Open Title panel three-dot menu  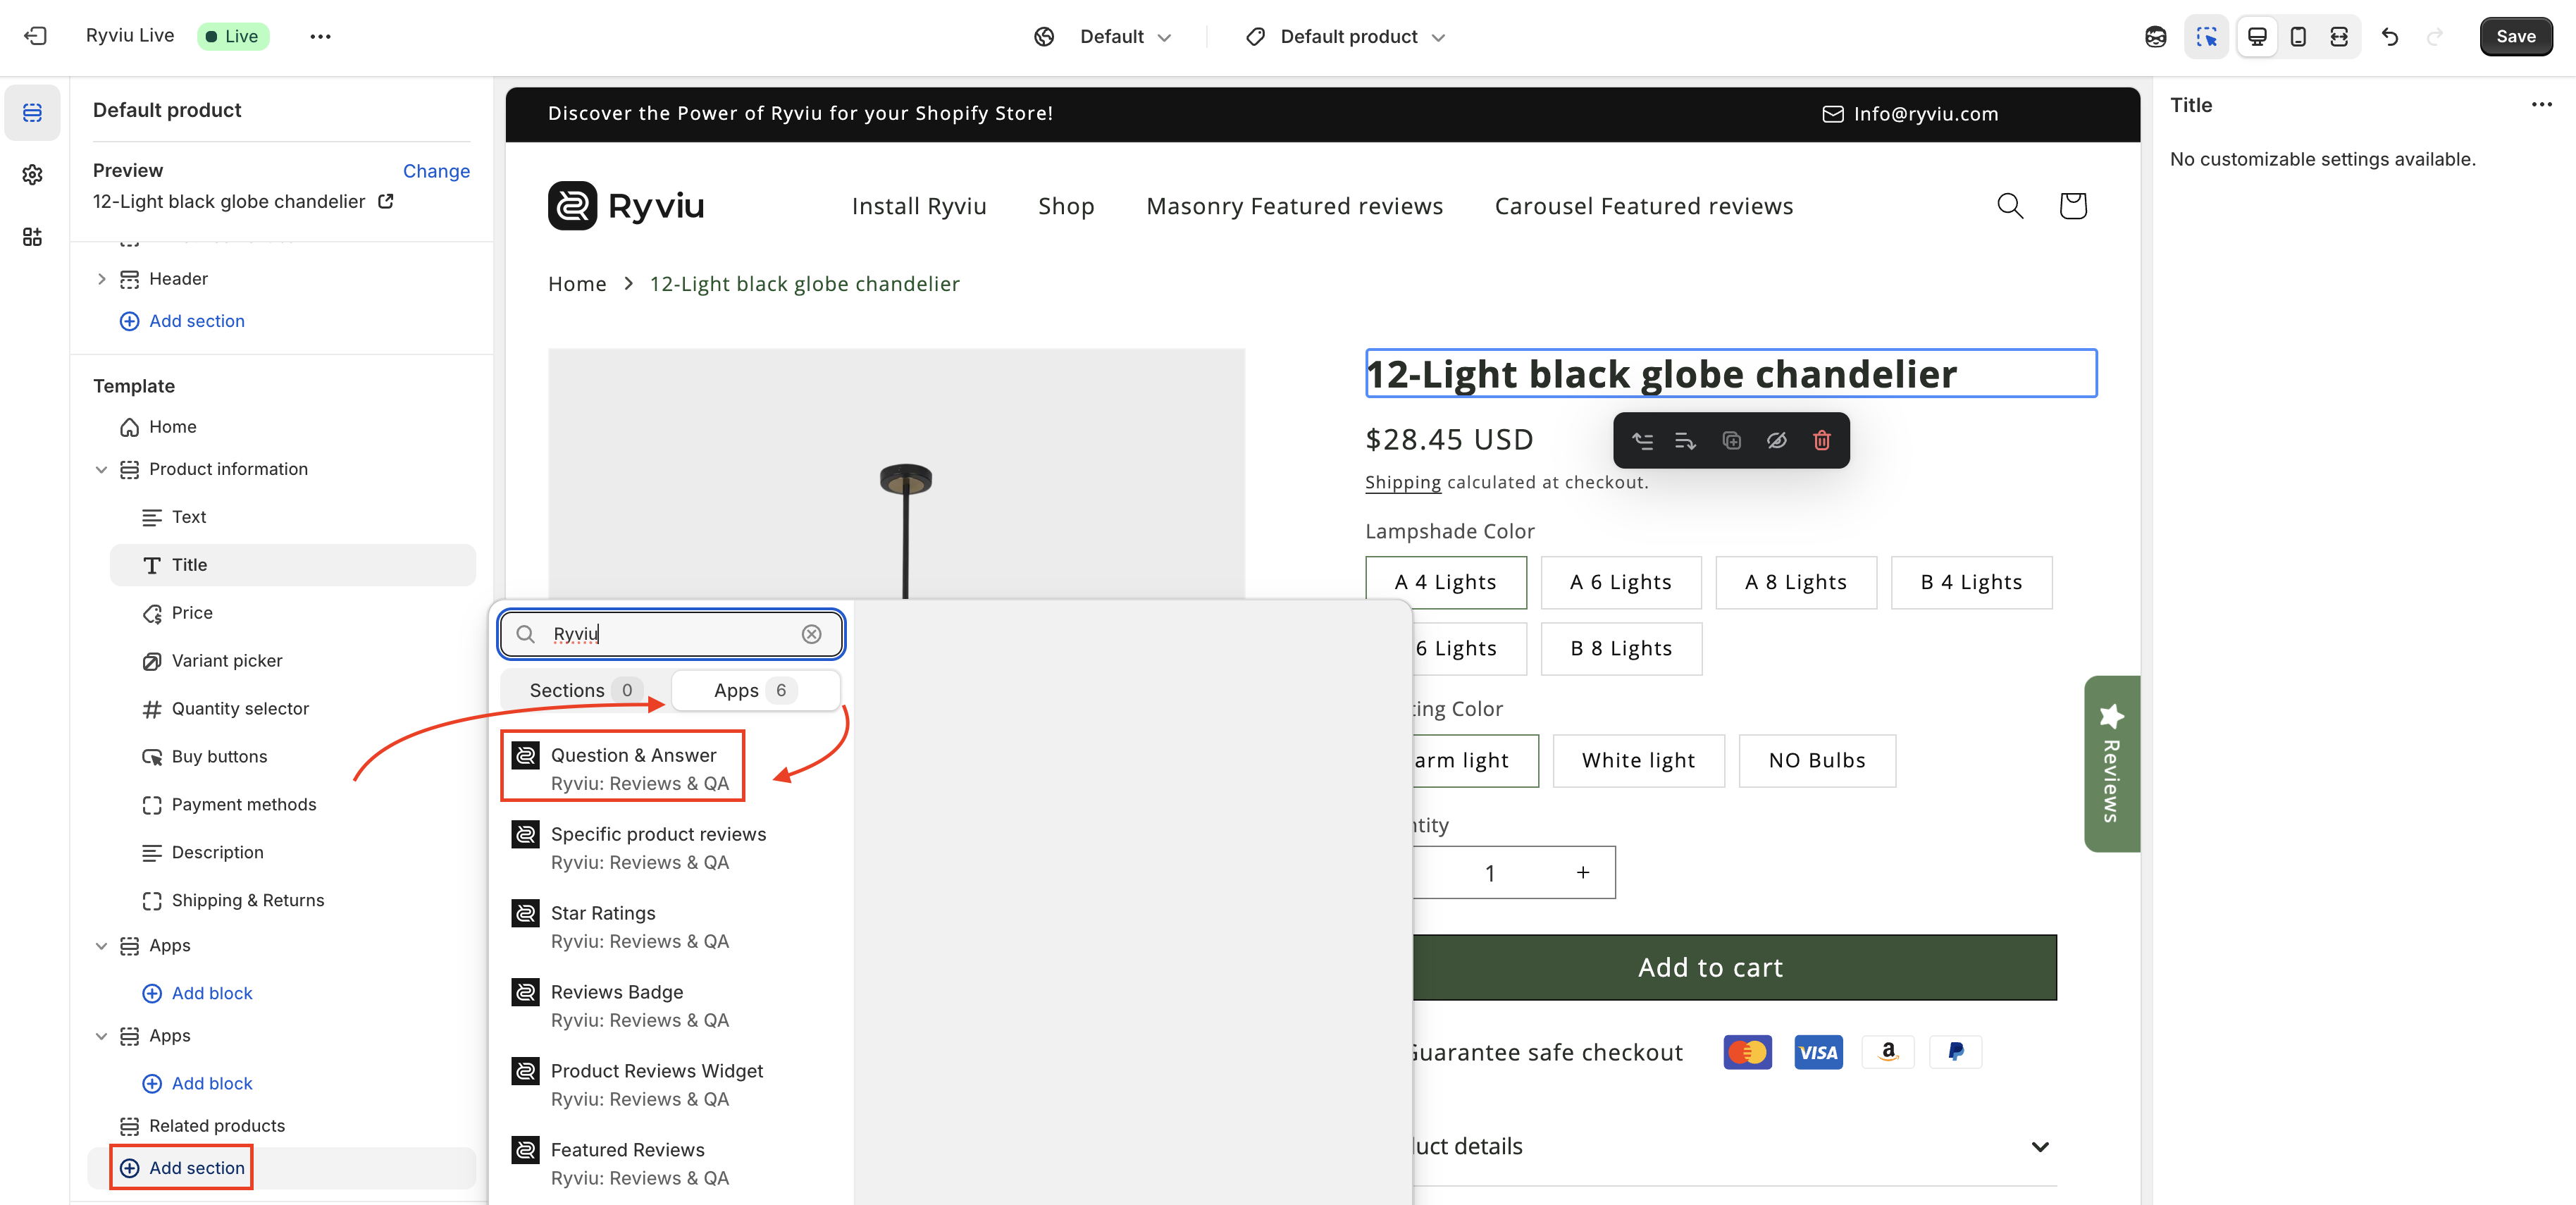pyautogui.click(x=2541, y=104)
